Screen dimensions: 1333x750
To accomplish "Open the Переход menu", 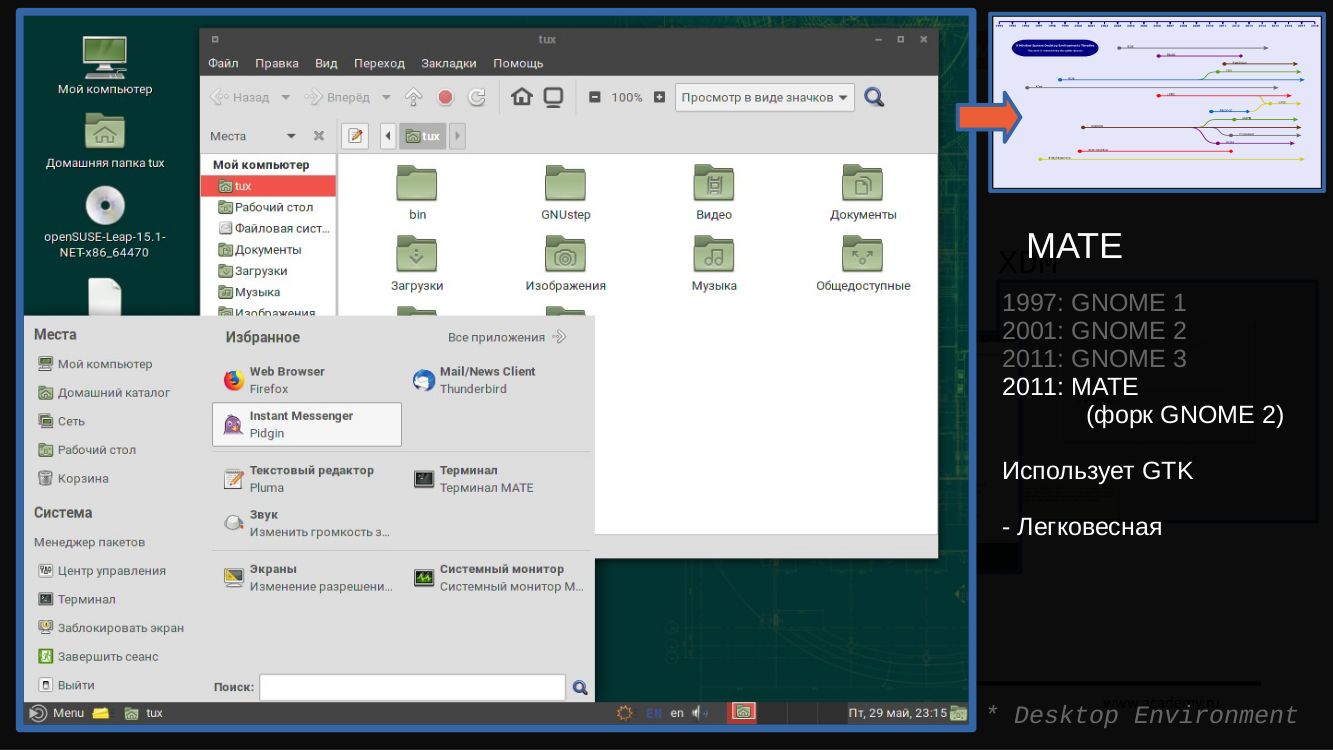I will (x=379, y=63).
